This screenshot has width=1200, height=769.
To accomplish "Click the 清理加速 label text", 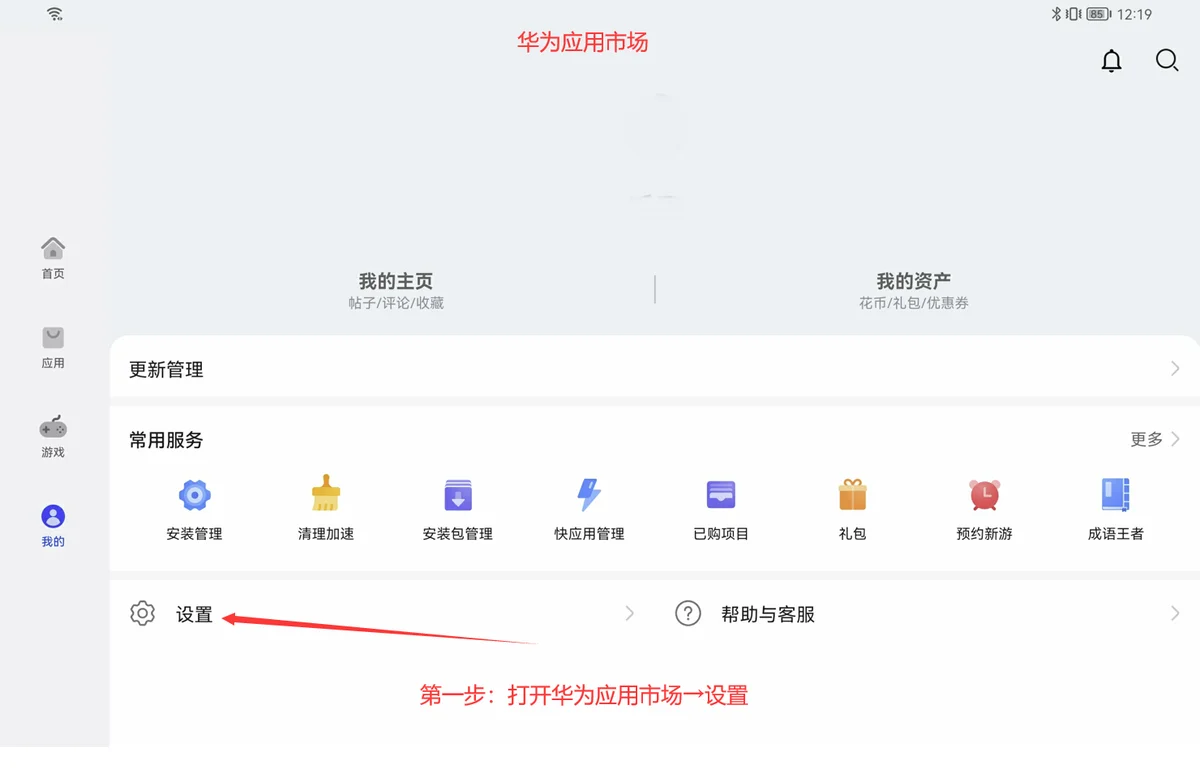I will (326, 534).
